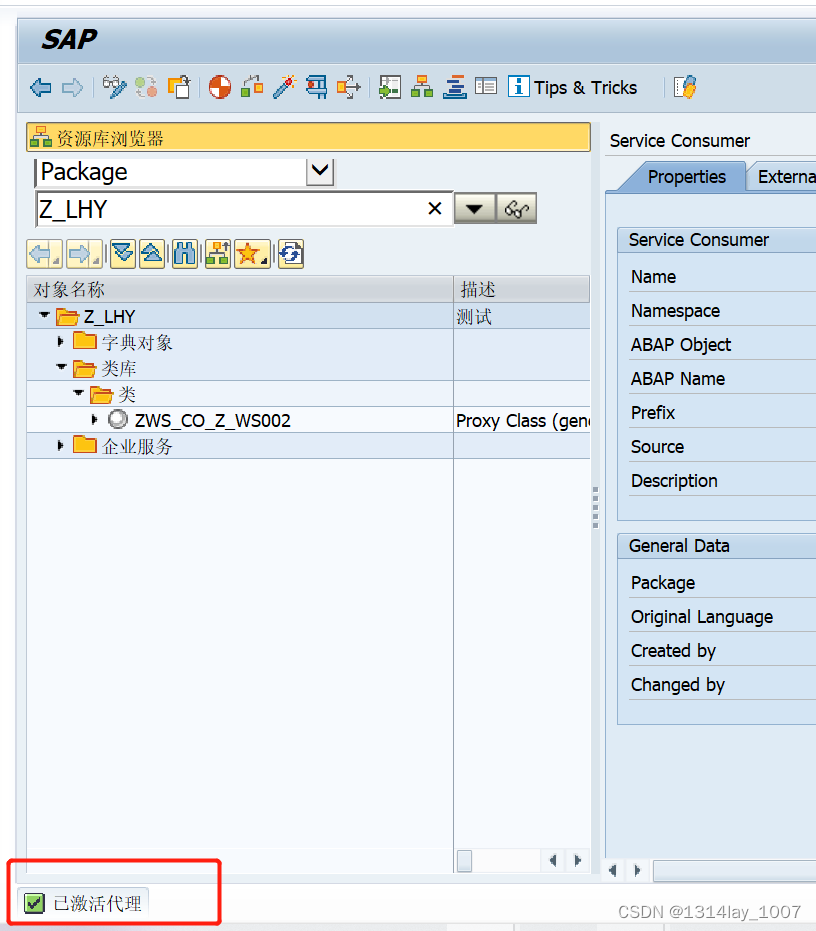Switch to the External tab

785,177
